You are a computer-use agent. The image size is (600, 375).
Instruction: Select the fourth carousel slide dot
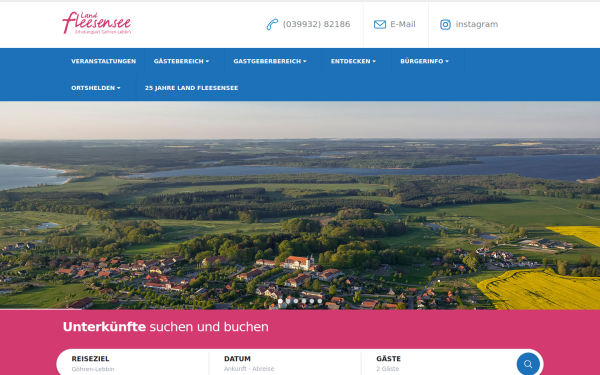click(304, 301)
